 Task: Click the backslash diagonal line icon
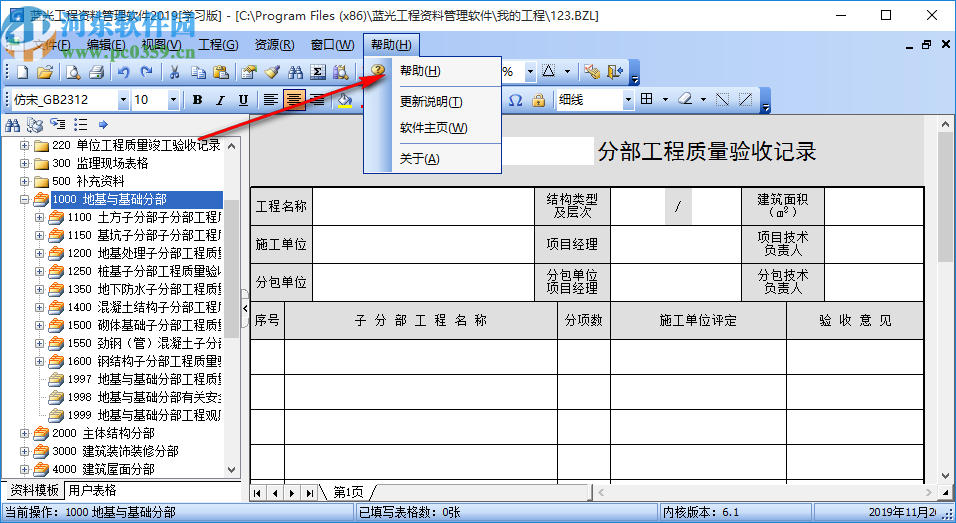[722, 99]
